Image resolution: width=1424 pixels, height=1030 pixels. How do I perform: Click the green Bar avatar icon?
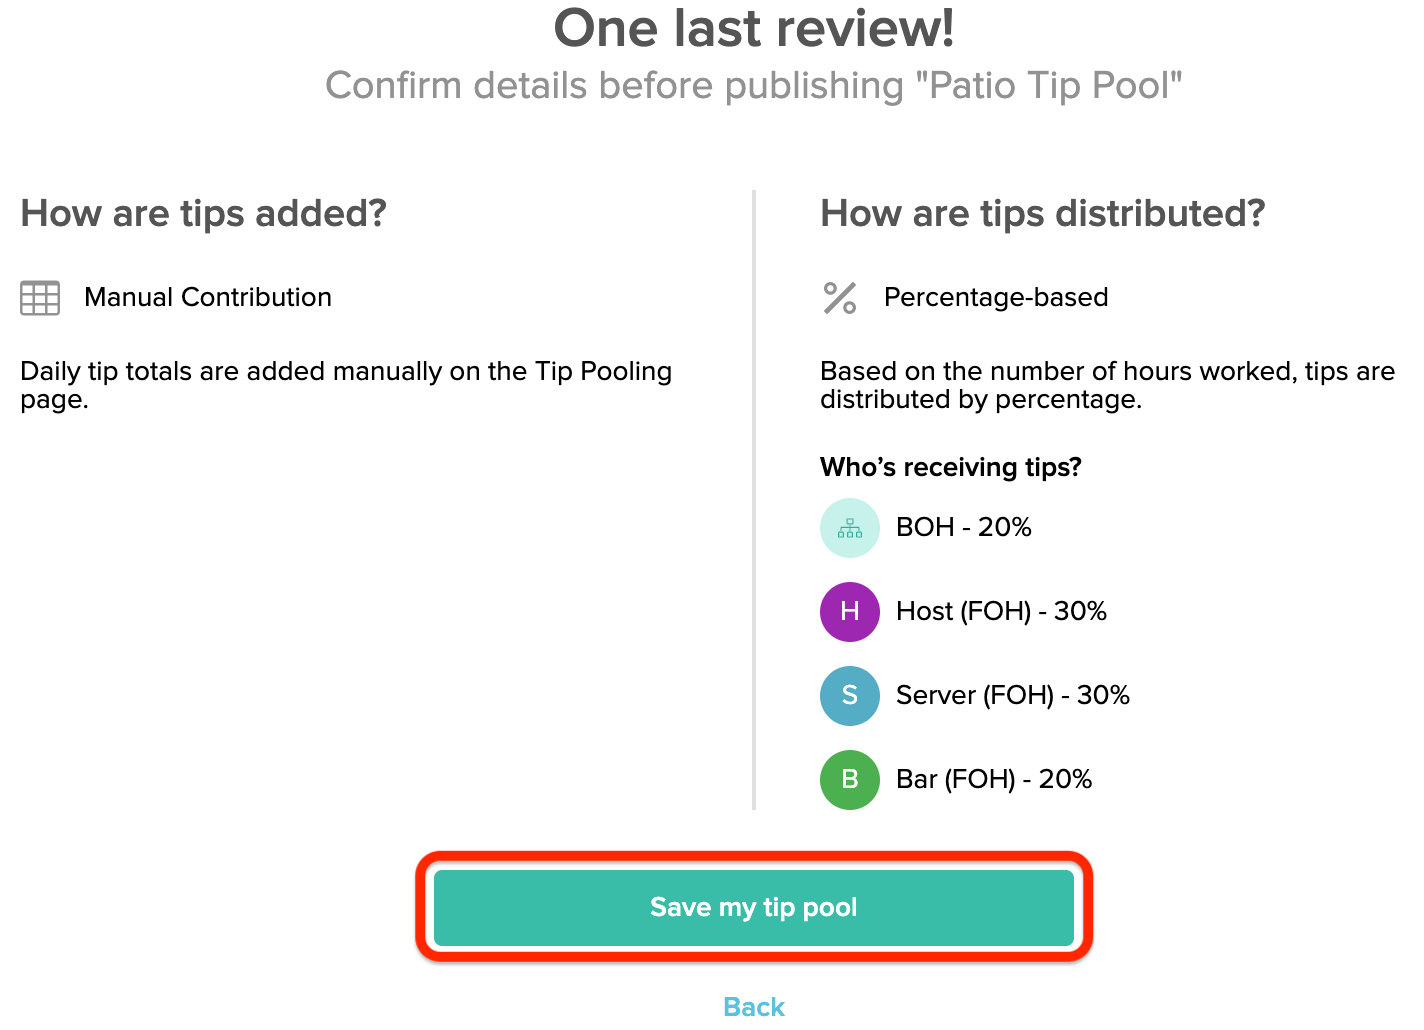(849, 779)
